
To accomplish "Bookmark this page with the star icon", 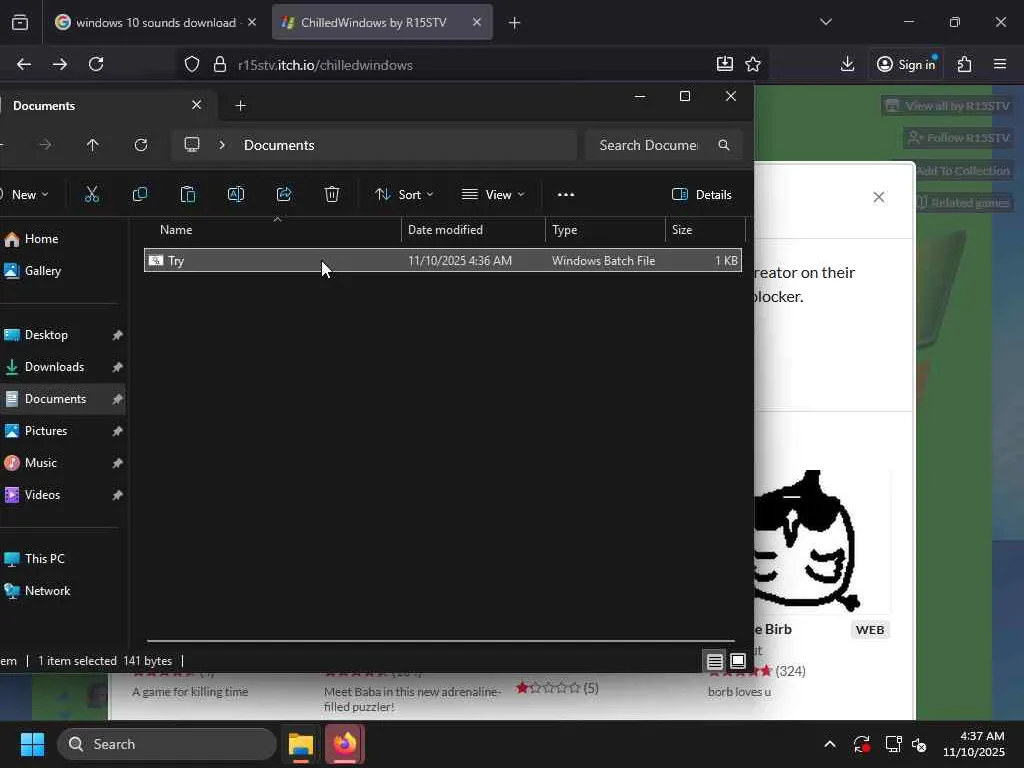I will [753, 64].
